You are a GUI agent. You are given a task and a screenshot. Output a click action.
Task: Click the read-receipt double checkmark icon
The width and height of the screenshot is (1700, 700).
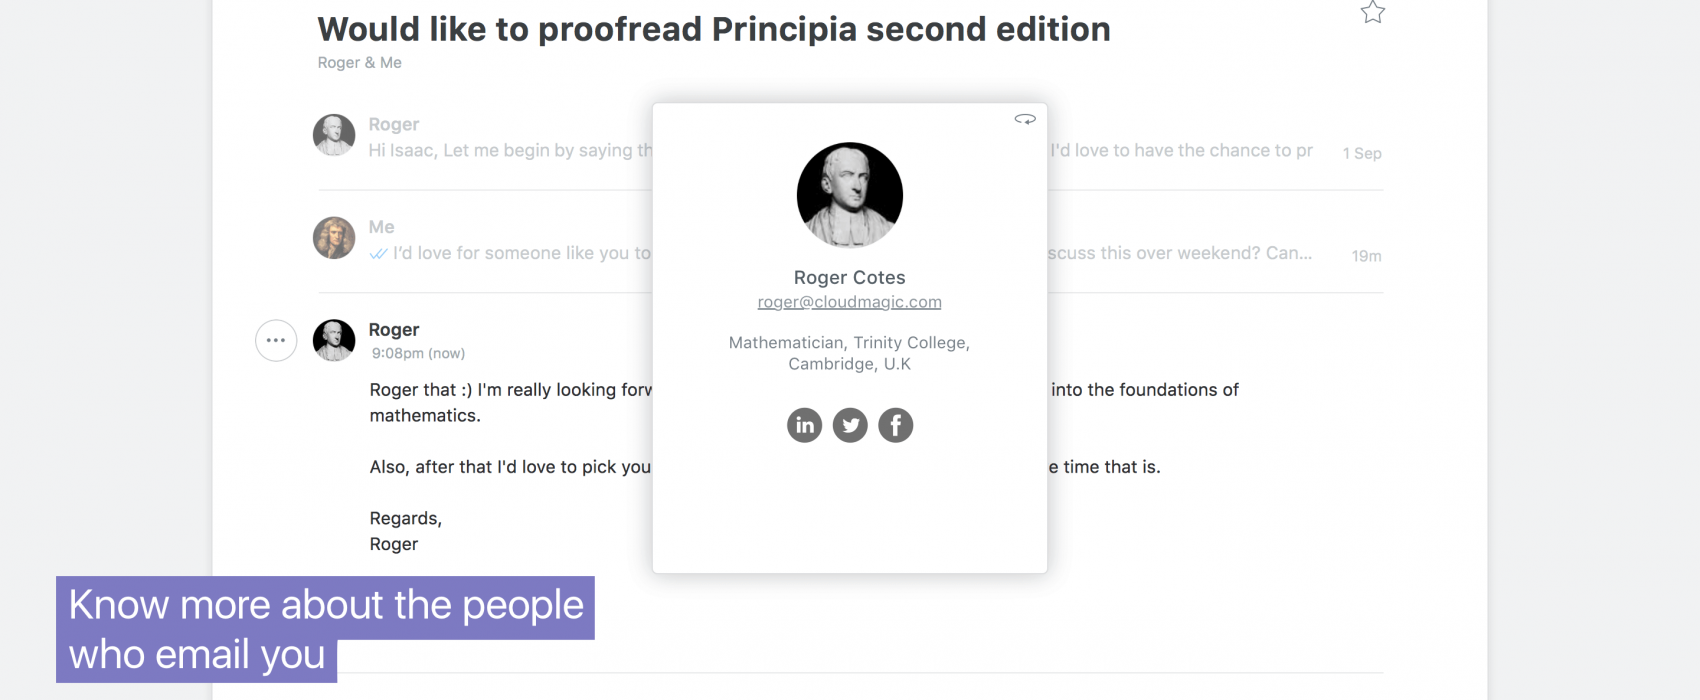378,254
